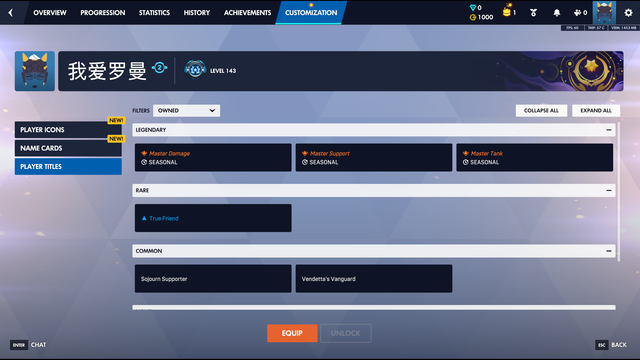
Task: Select the Master Support title
Action: (374, 158)
